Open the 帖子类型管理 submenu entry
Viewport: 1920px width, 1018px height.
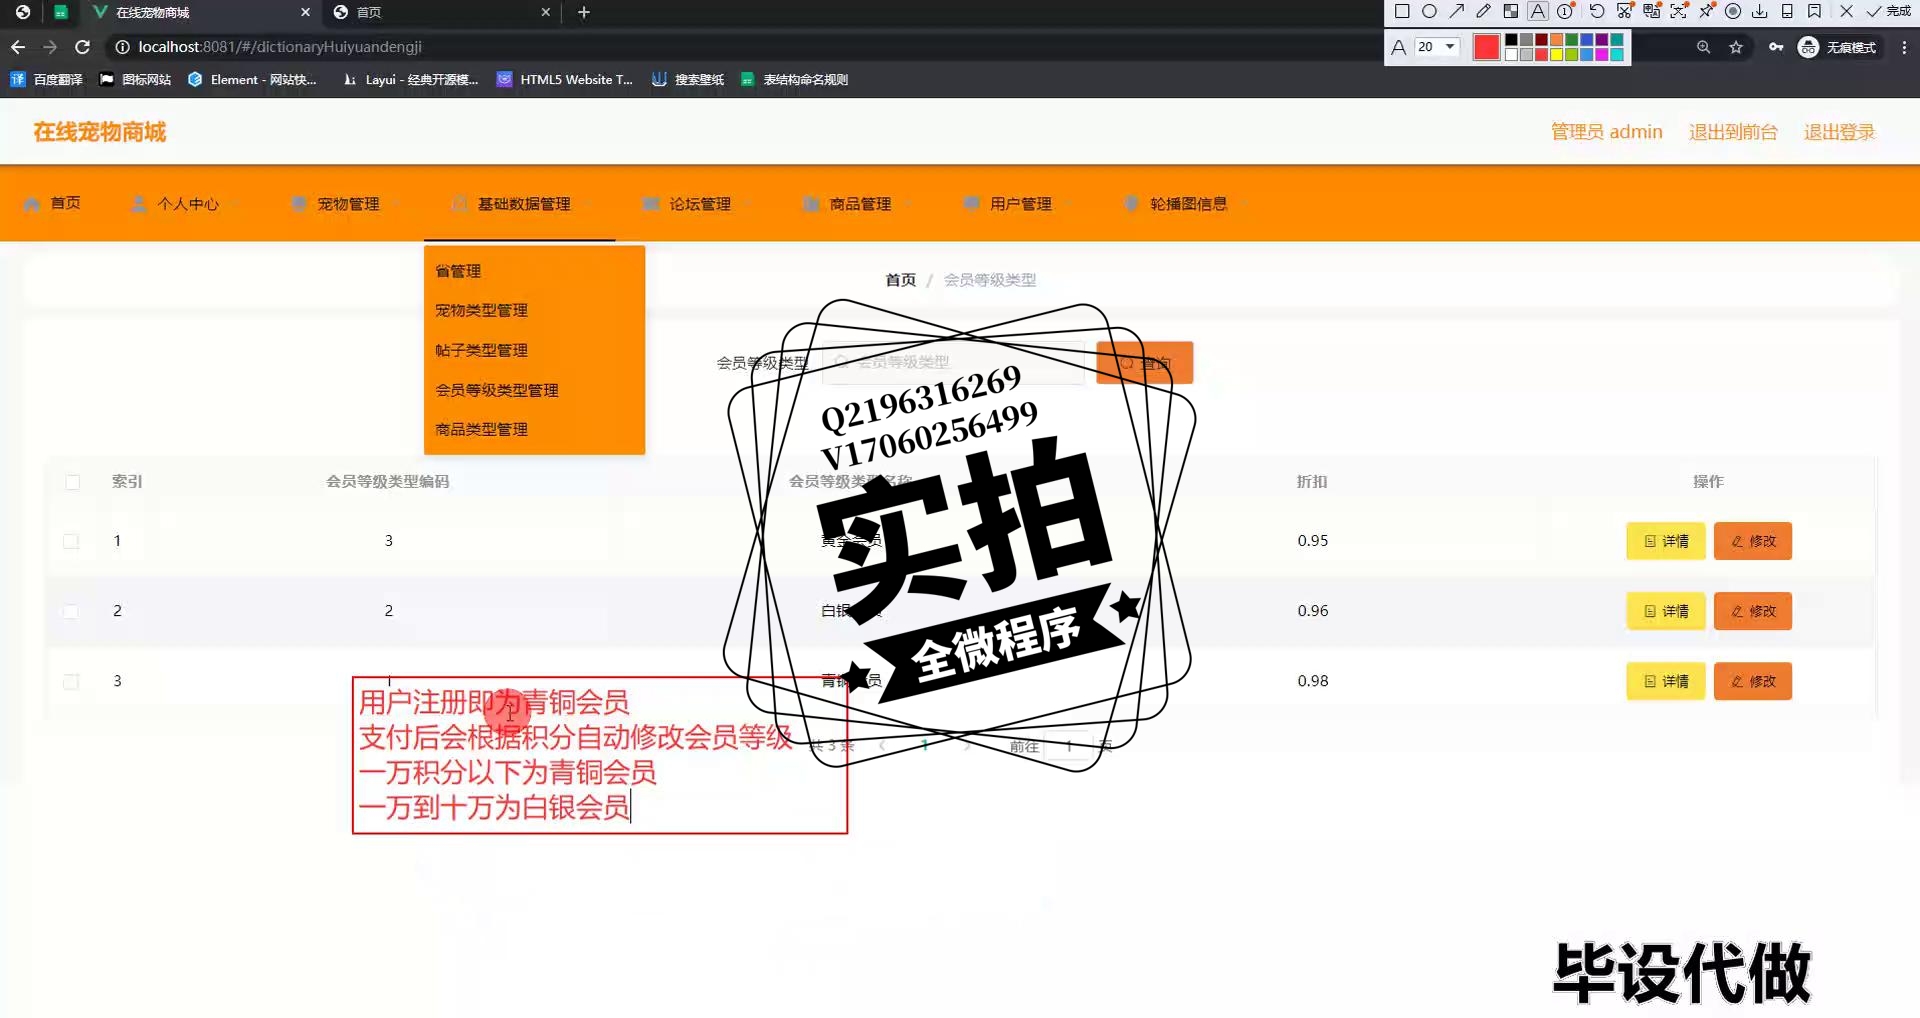pos(534,350)
